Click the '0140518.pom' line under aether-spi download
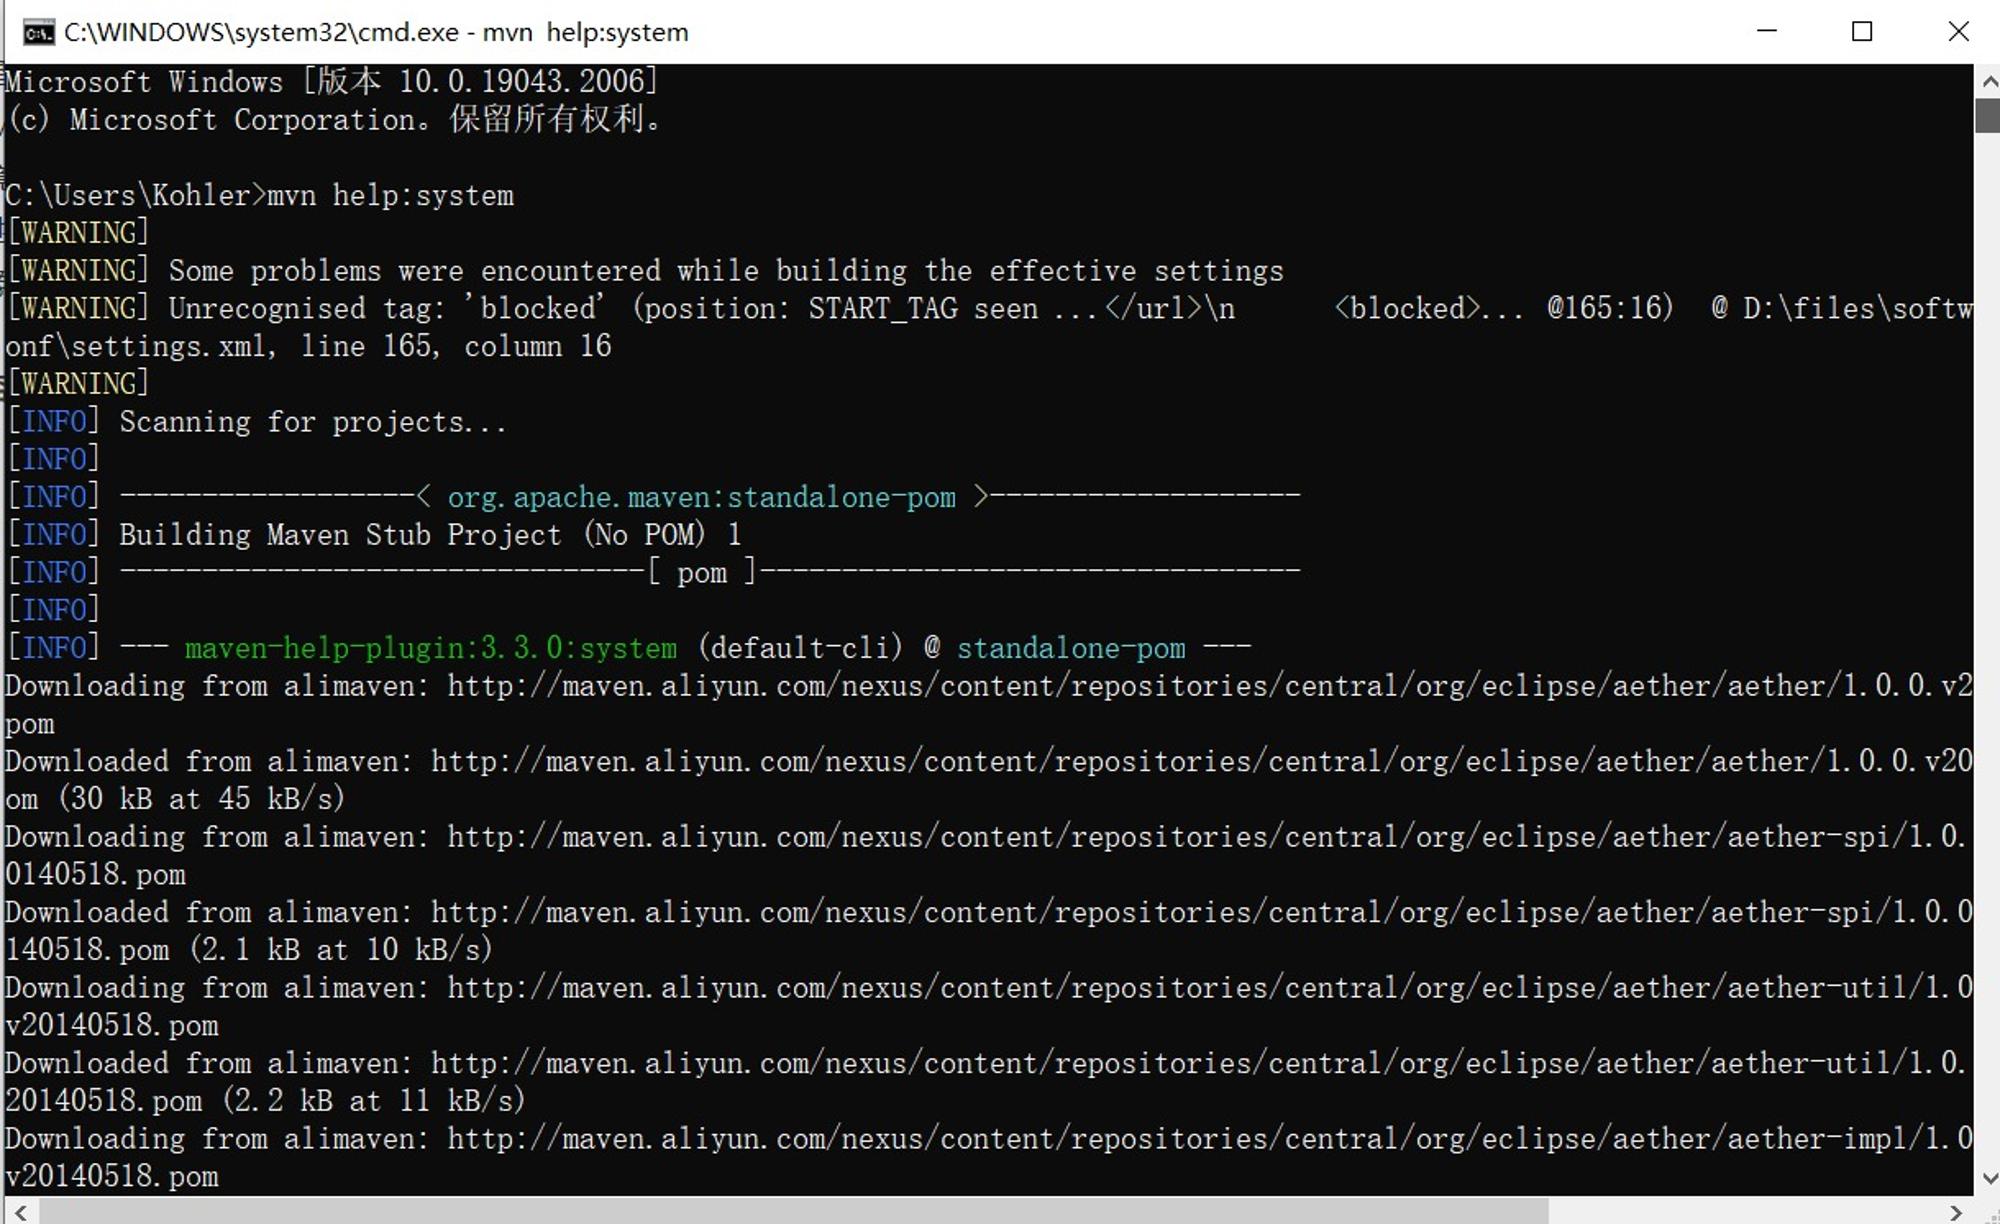 (x=95, y=874)
